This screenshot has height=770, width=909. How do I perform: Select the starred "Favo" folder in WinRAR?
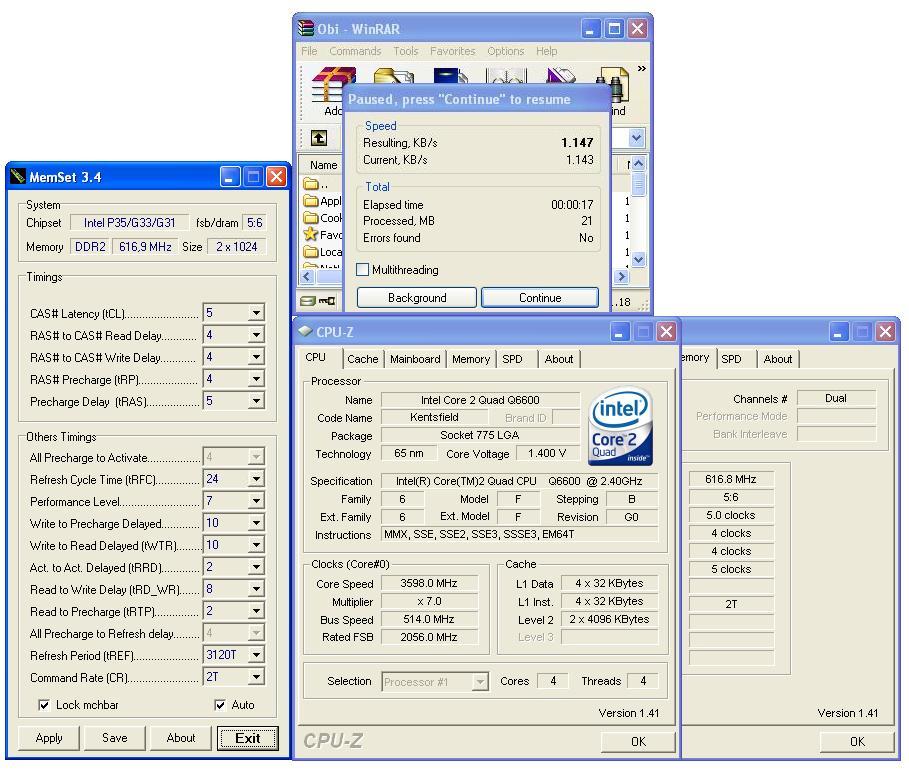pos(323,235)
